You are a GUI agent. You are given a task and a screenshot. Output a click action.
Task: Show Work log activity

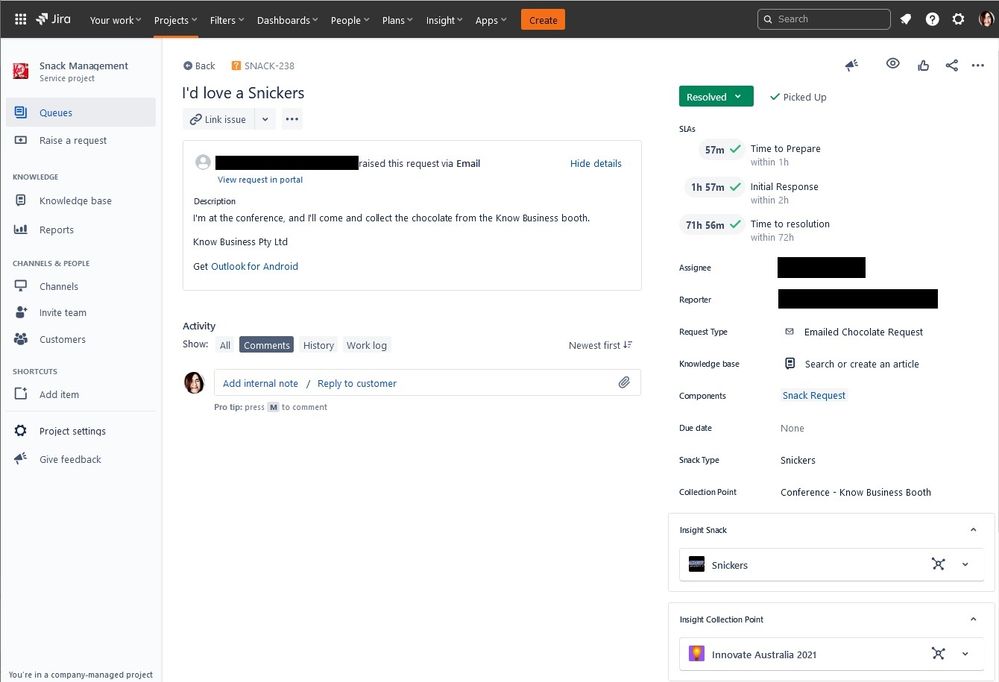(366, 345)
